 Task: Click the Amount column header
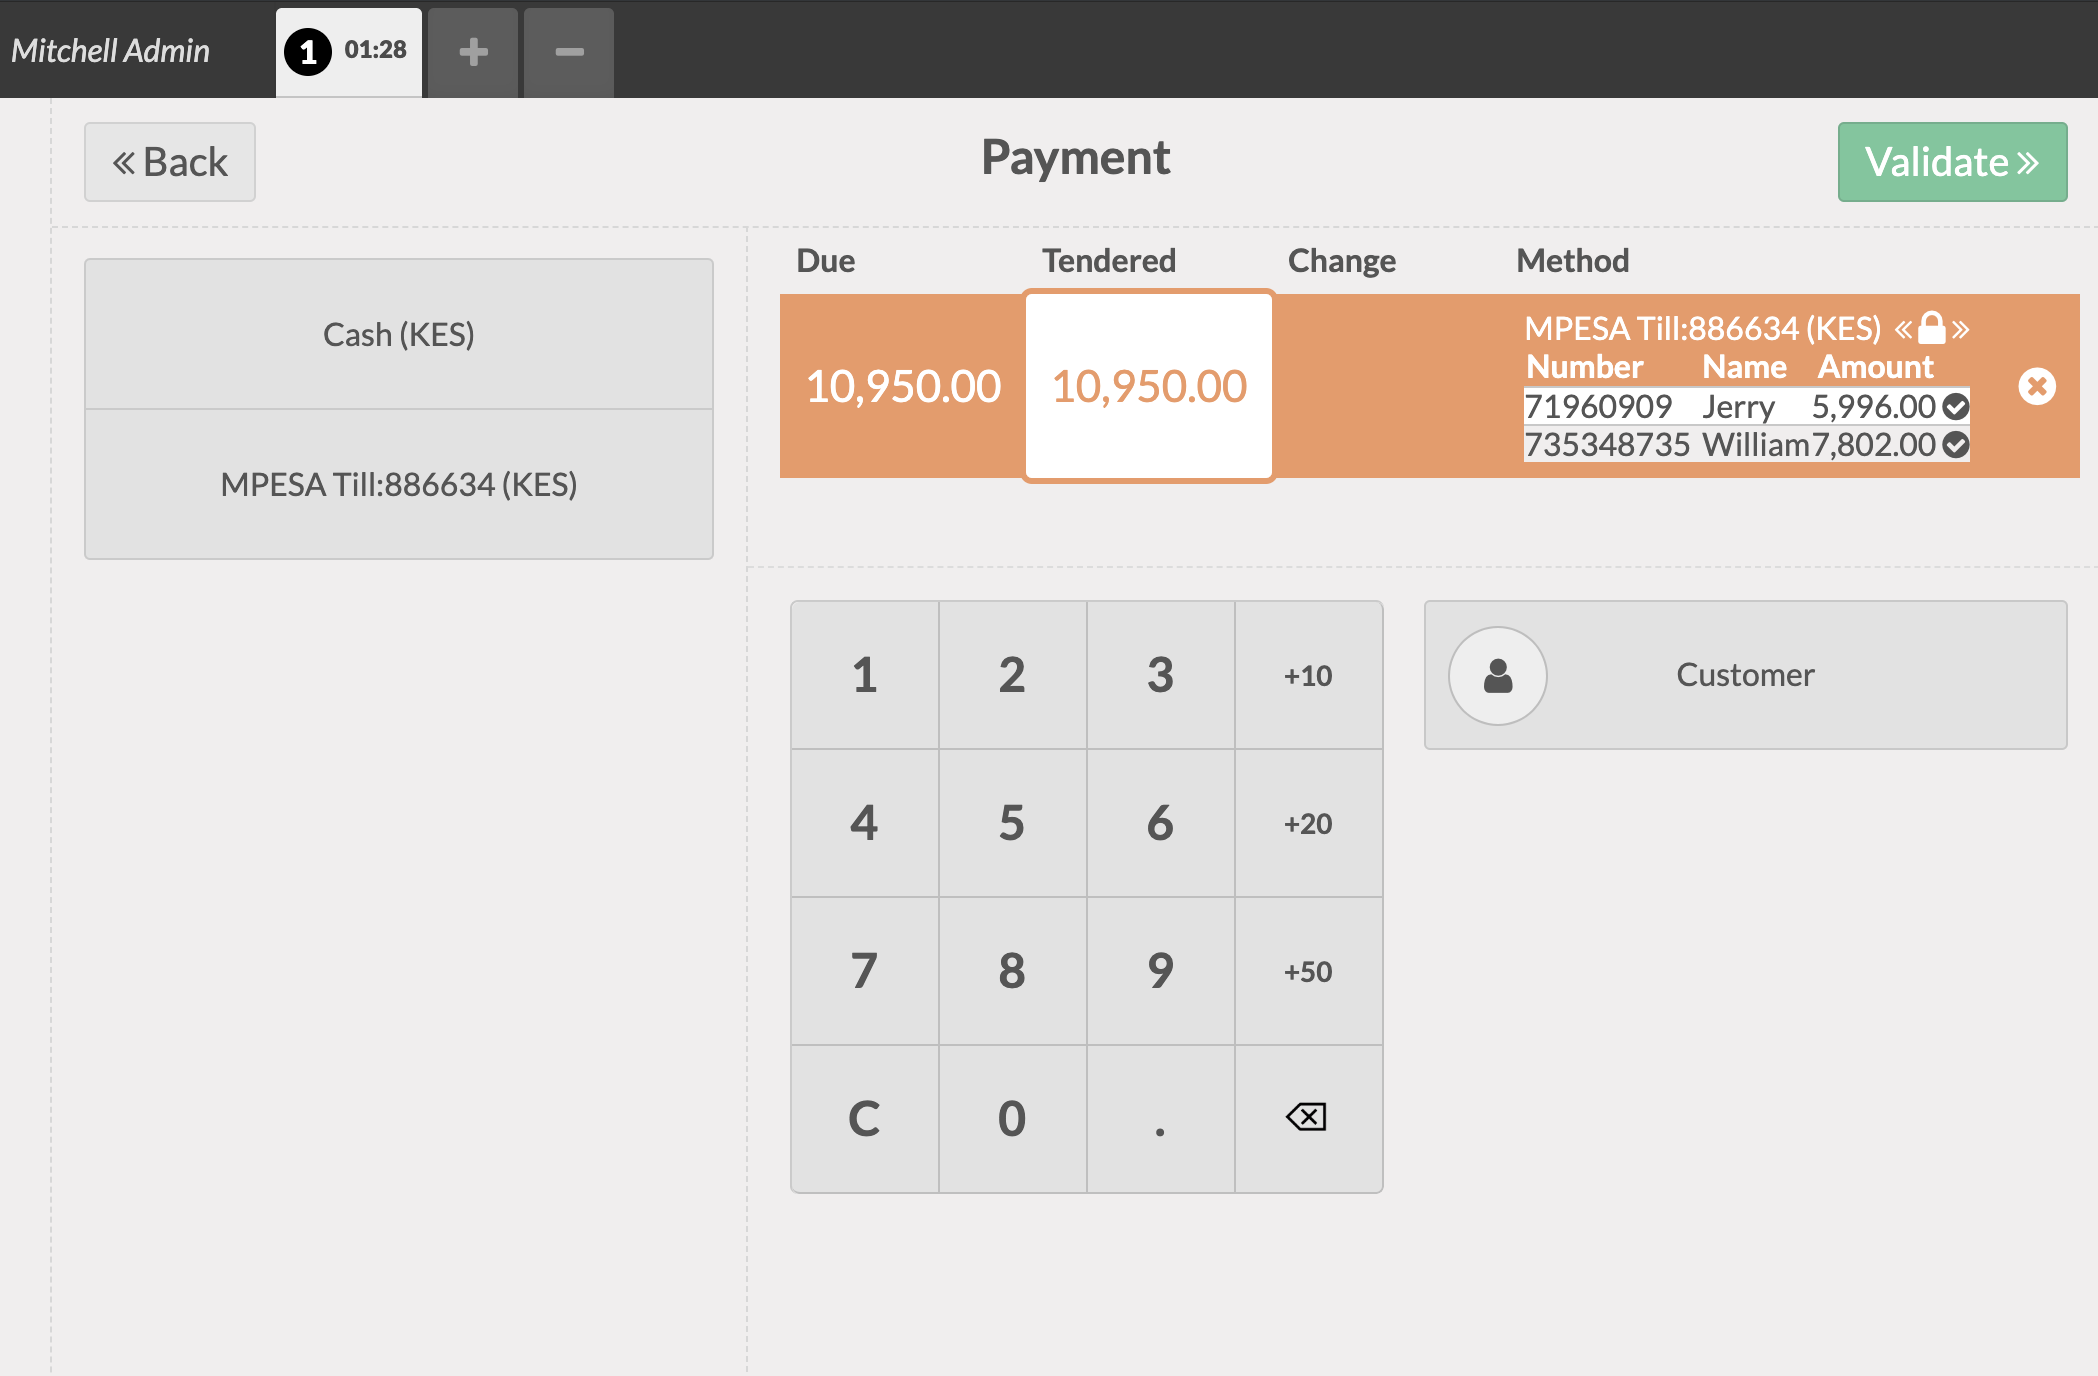(1875, 367)
